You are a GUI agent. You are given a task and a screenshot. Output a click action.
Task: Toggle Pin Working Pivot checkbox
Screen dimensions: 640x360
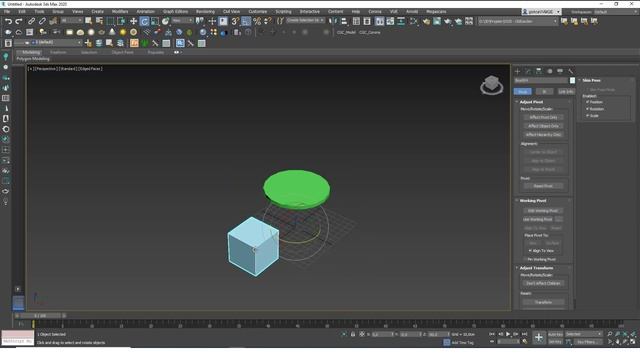pos(526,260)
